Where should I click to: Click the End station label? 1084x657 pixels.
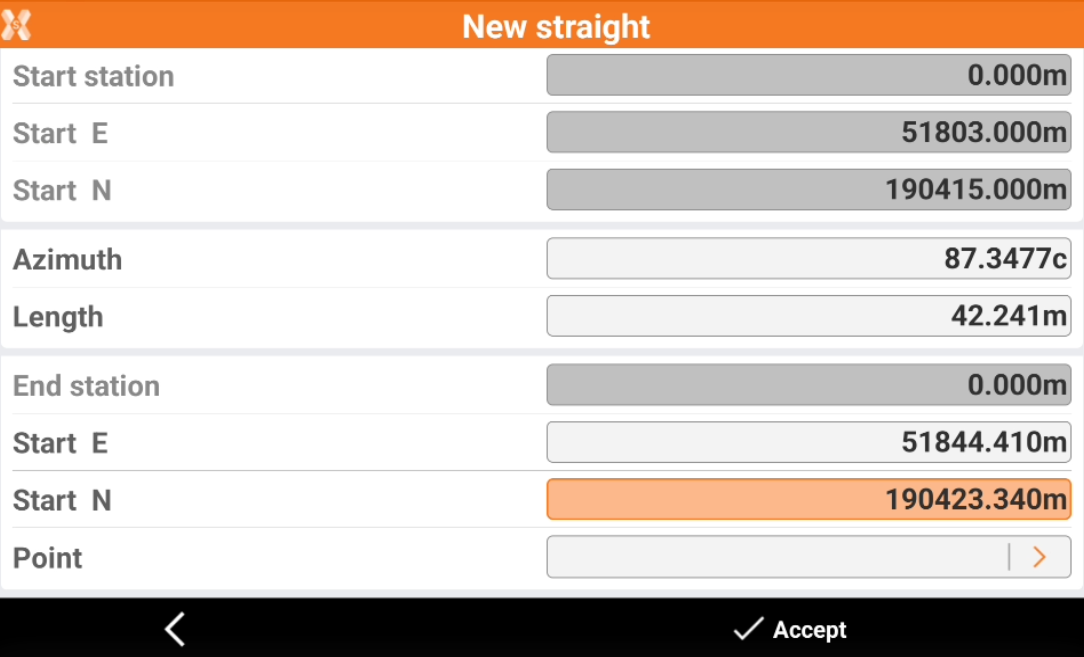point(86,387)
